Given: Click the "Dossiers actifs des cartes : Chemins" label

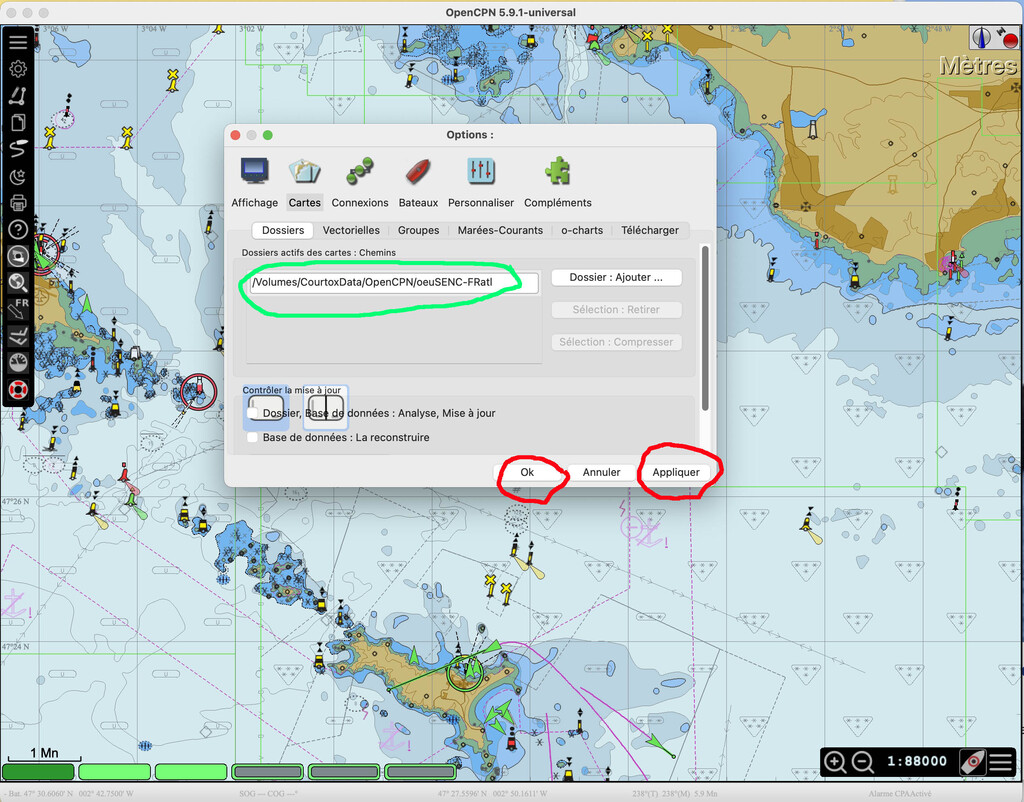Looking at the screenshot, I should [x=319, y=253].
